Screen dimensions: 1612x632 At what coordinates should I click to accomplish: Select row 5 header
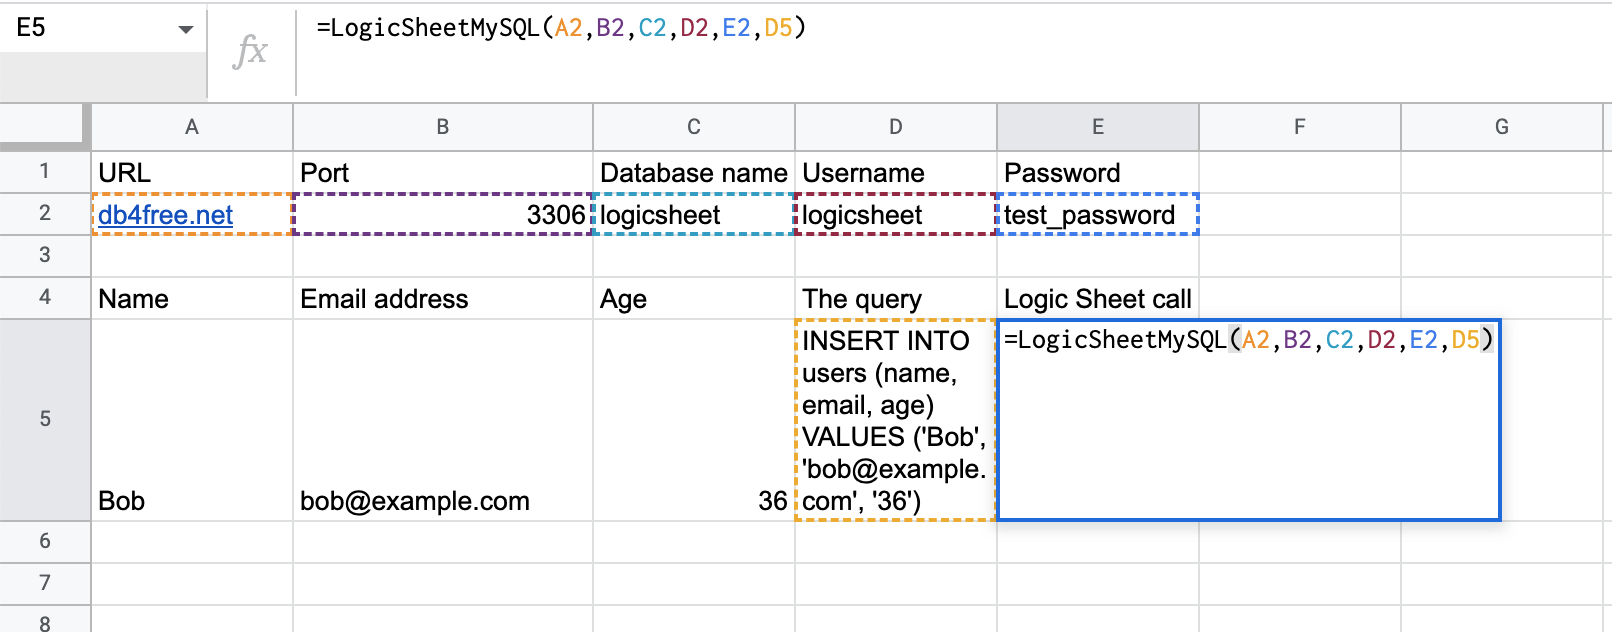pos(45,419)
